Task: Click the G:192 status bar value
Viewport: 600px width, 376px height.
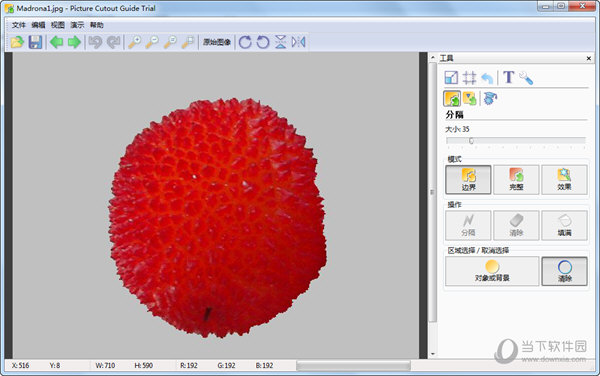Action: click(x=226, y=366)
